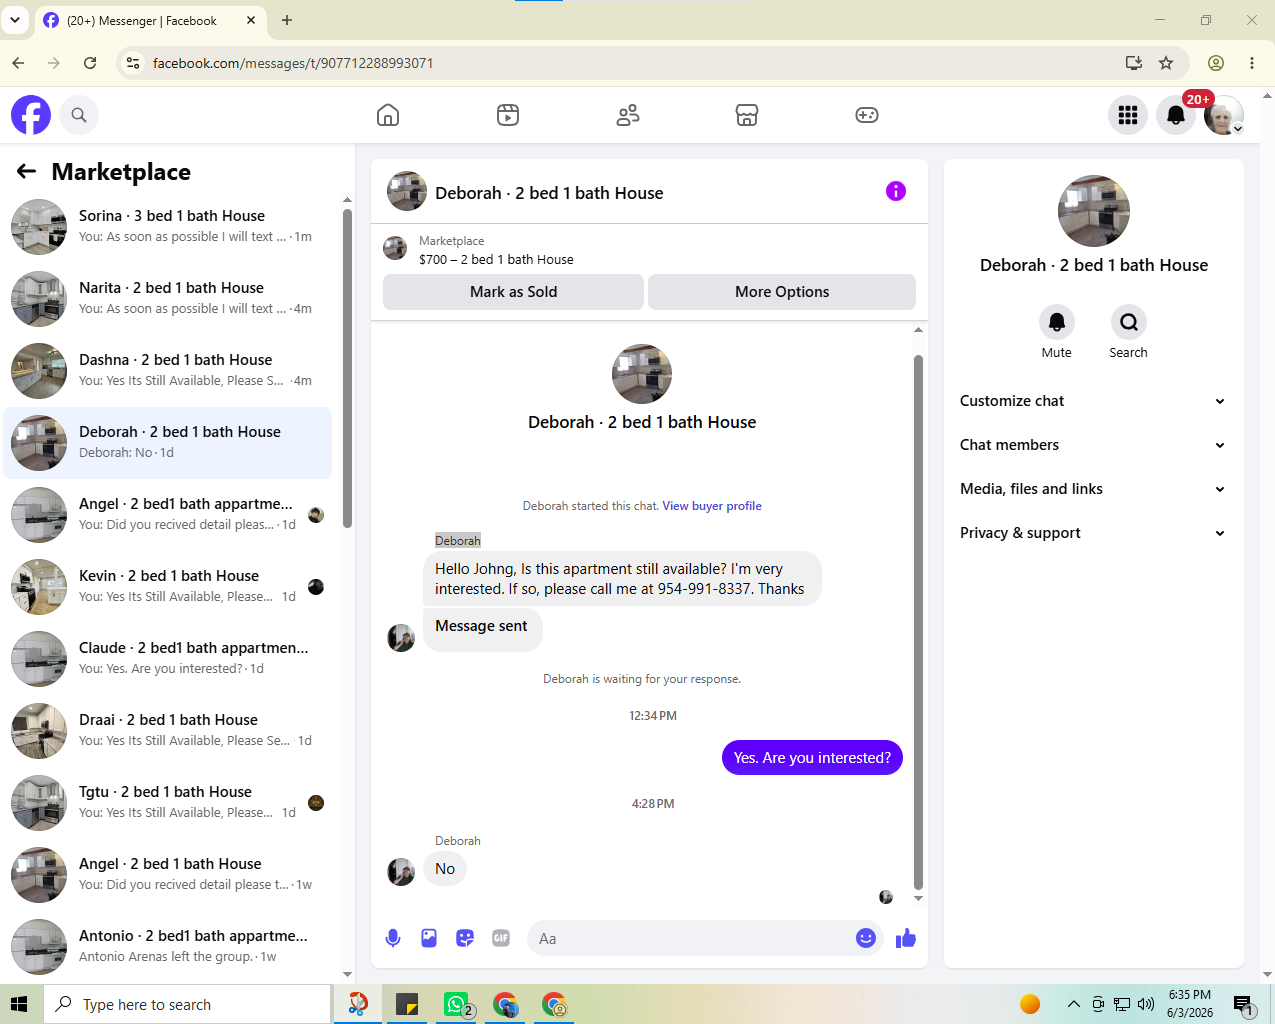The width and height of the screenshot is (1275, 1024).
Task: Choose a GIF icon
Action: point(501,938)
